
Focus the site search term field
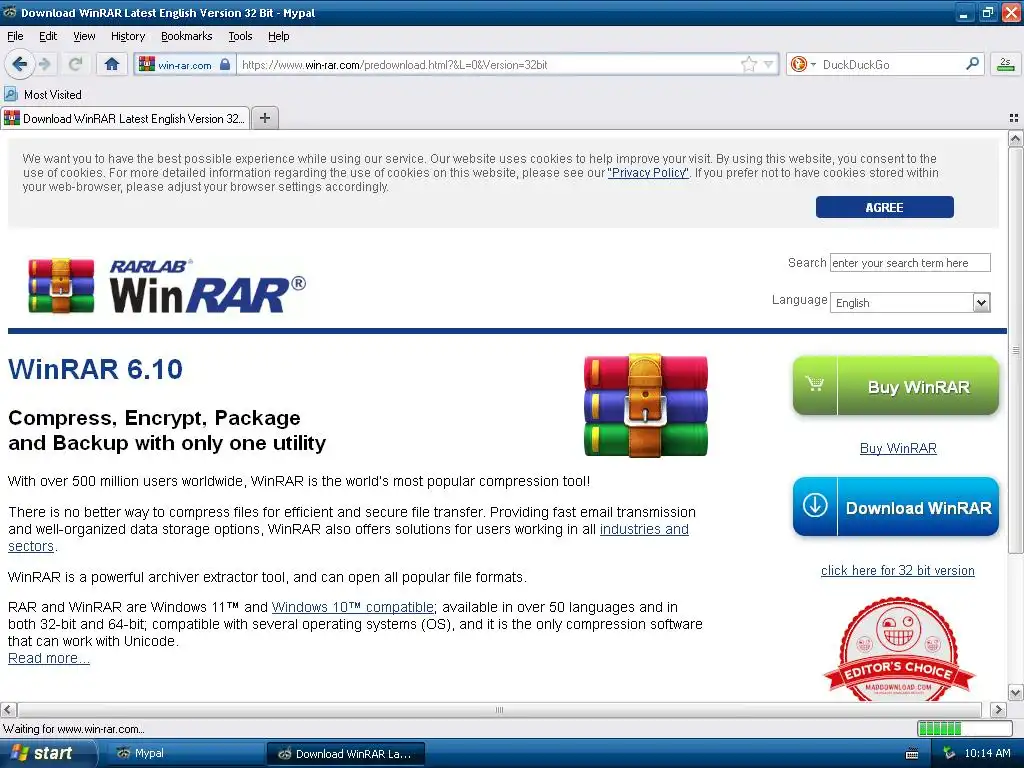(910, 263)
